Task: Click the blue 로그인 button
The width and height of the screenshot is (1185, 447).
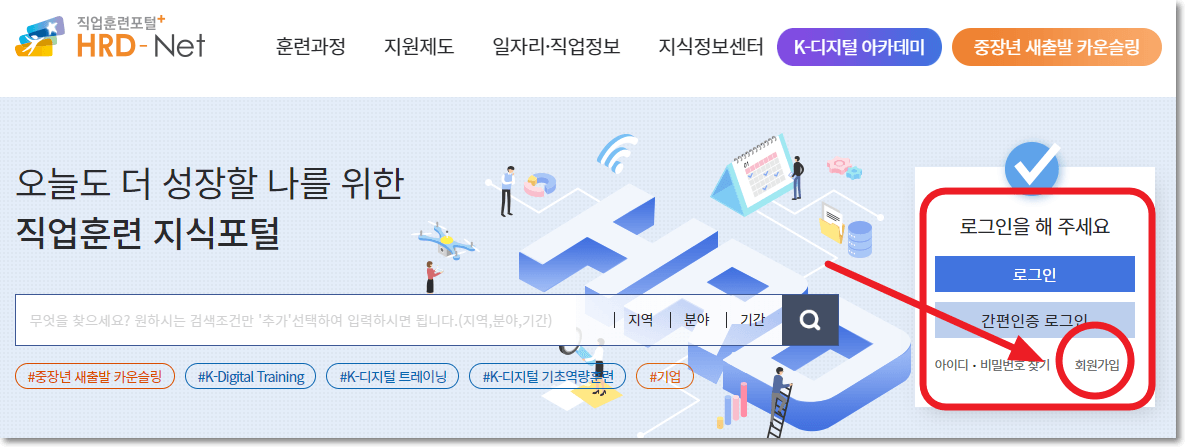Action: coord(1035,274)
